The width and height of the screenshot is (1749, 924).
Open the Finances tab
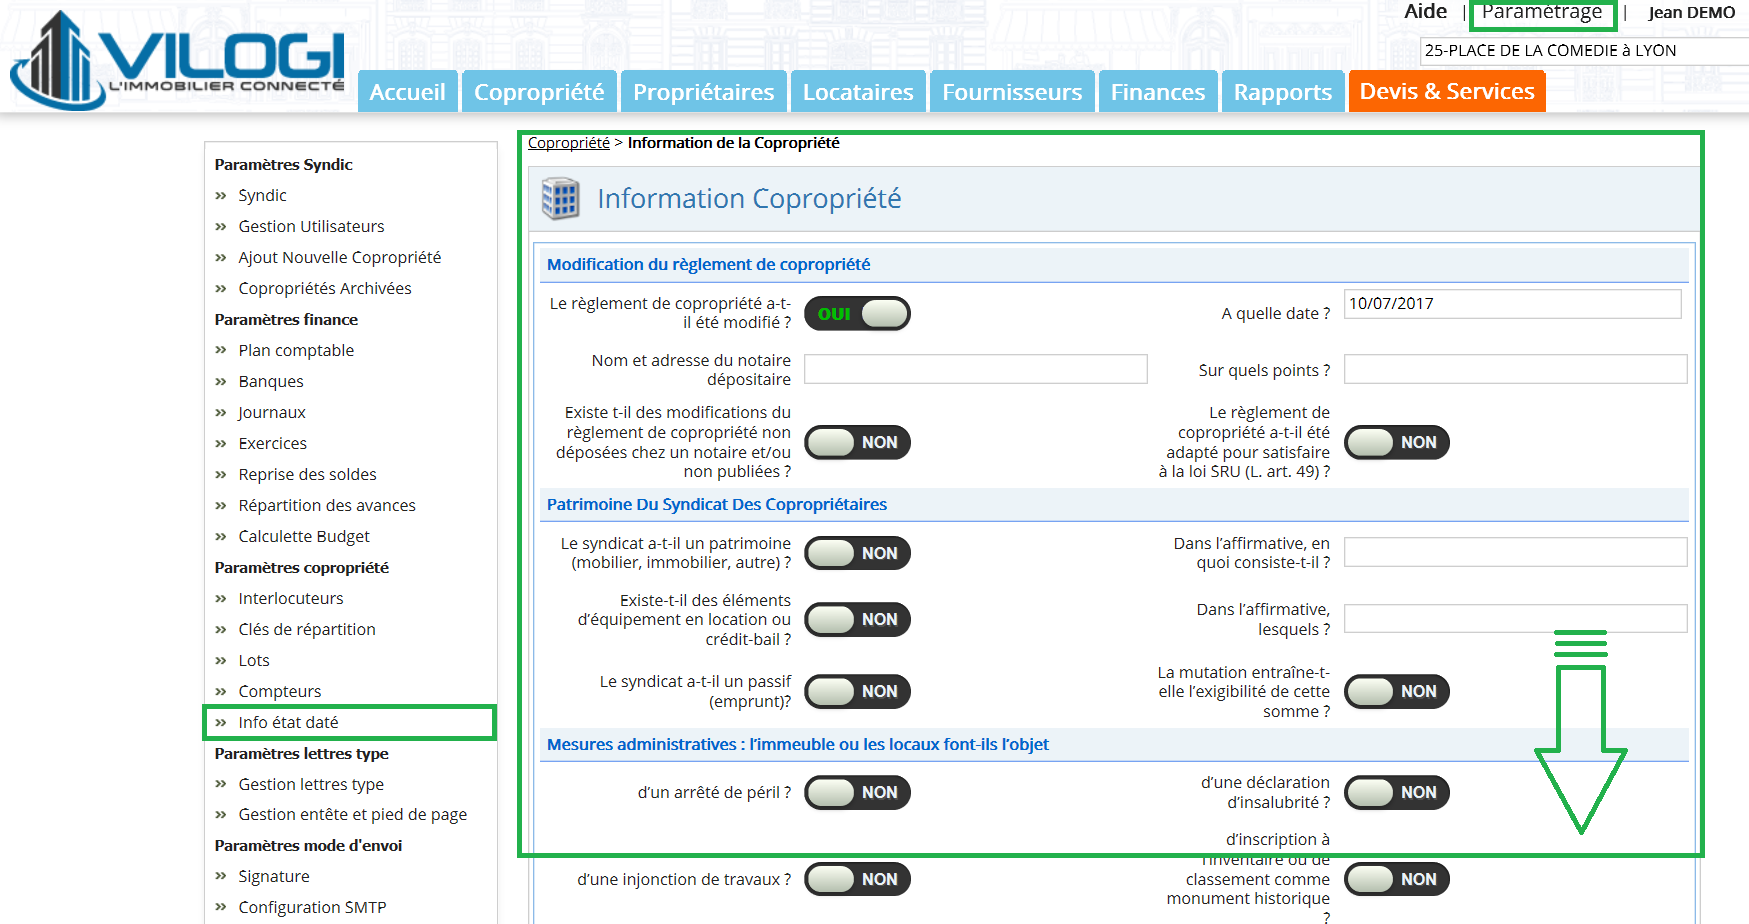click(1158, 91)
